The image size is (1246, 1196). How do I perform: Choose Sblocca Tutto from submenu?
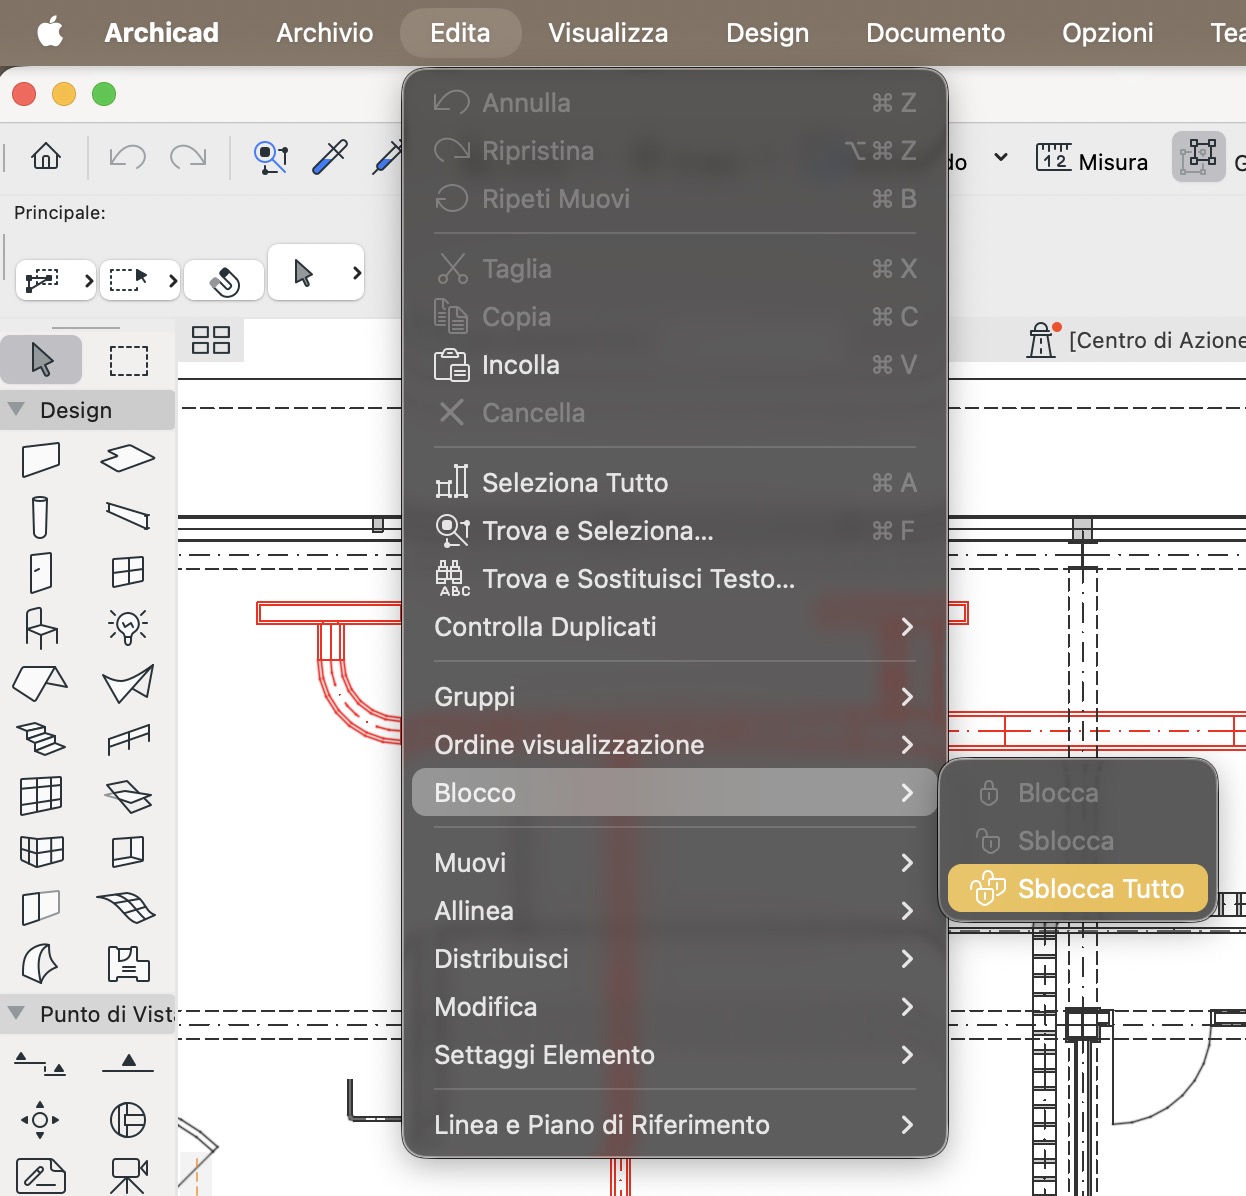(x=1078, y=888)
